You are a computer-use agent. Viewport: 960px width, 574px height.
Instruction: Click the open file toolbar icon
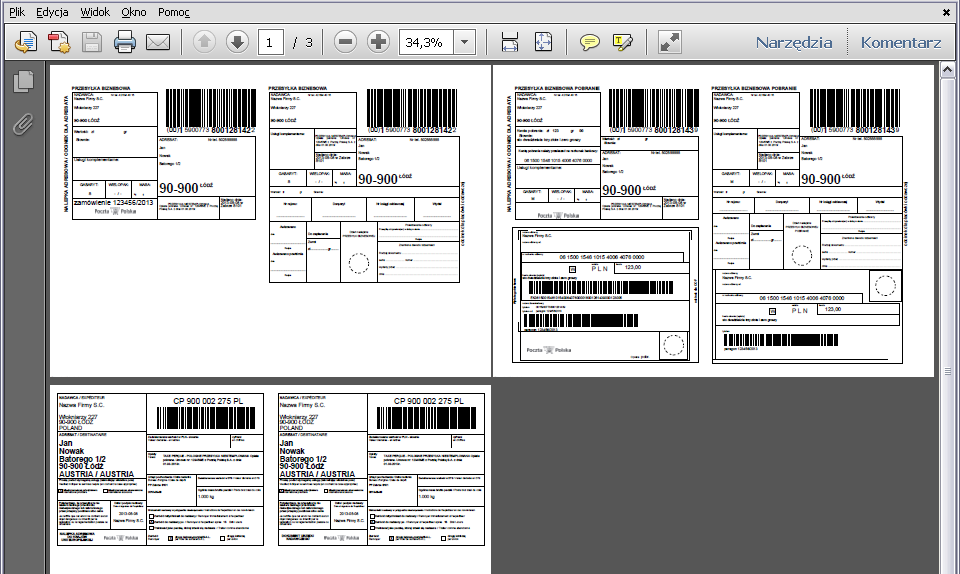tap(26, 42)
